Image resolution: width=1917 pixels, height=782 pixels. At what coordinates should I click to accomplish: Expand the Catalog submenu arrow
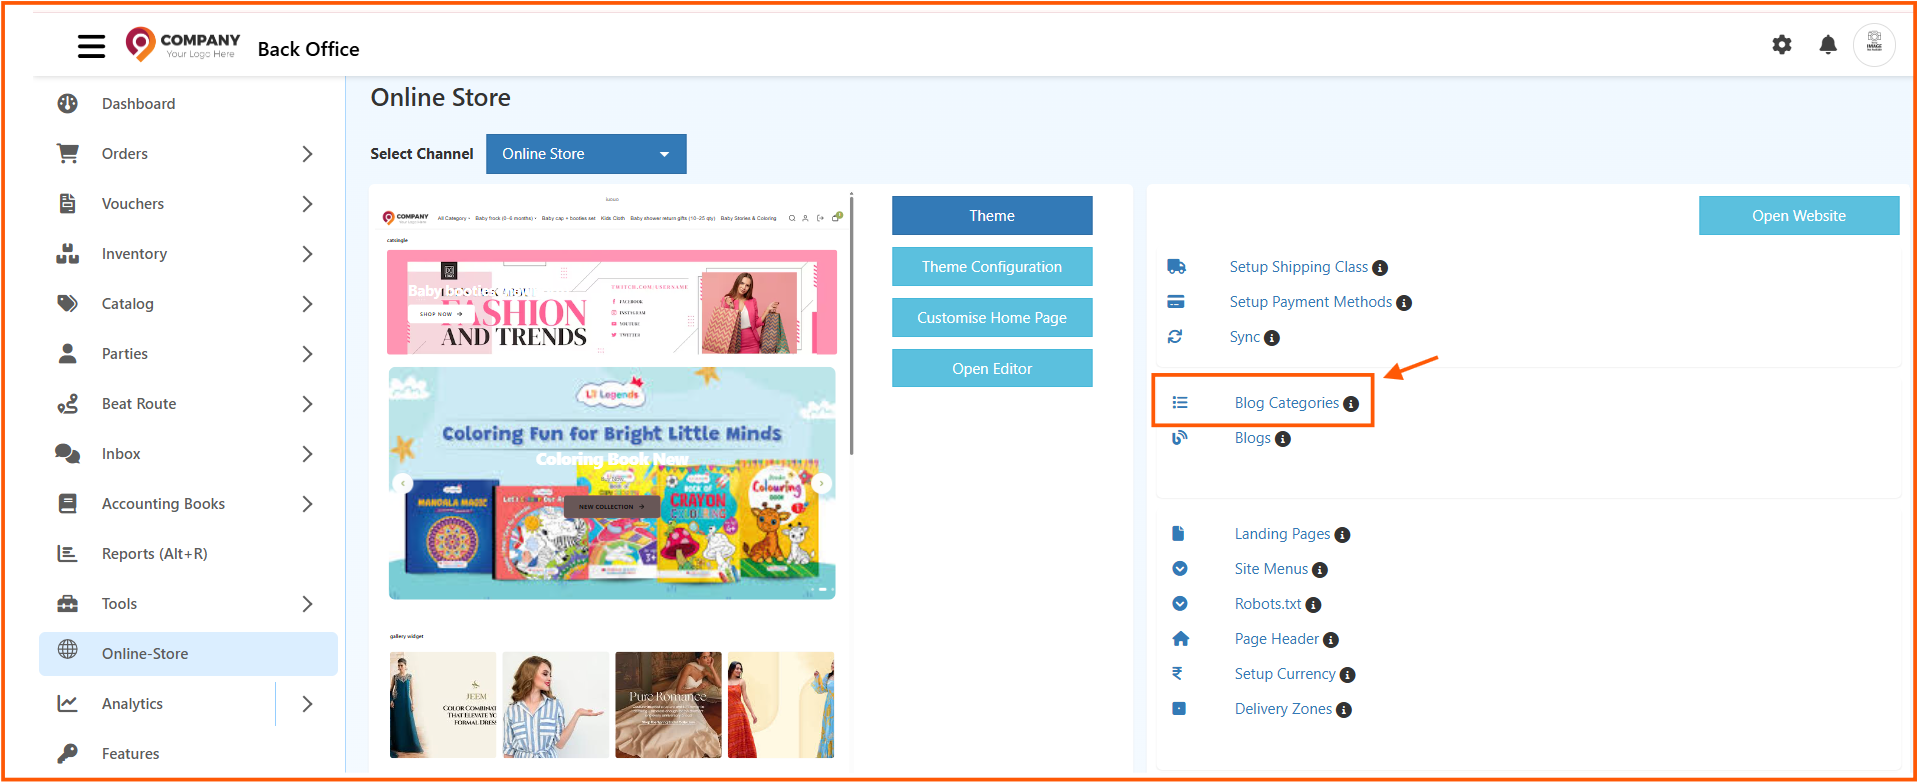[x=307, y=304]
